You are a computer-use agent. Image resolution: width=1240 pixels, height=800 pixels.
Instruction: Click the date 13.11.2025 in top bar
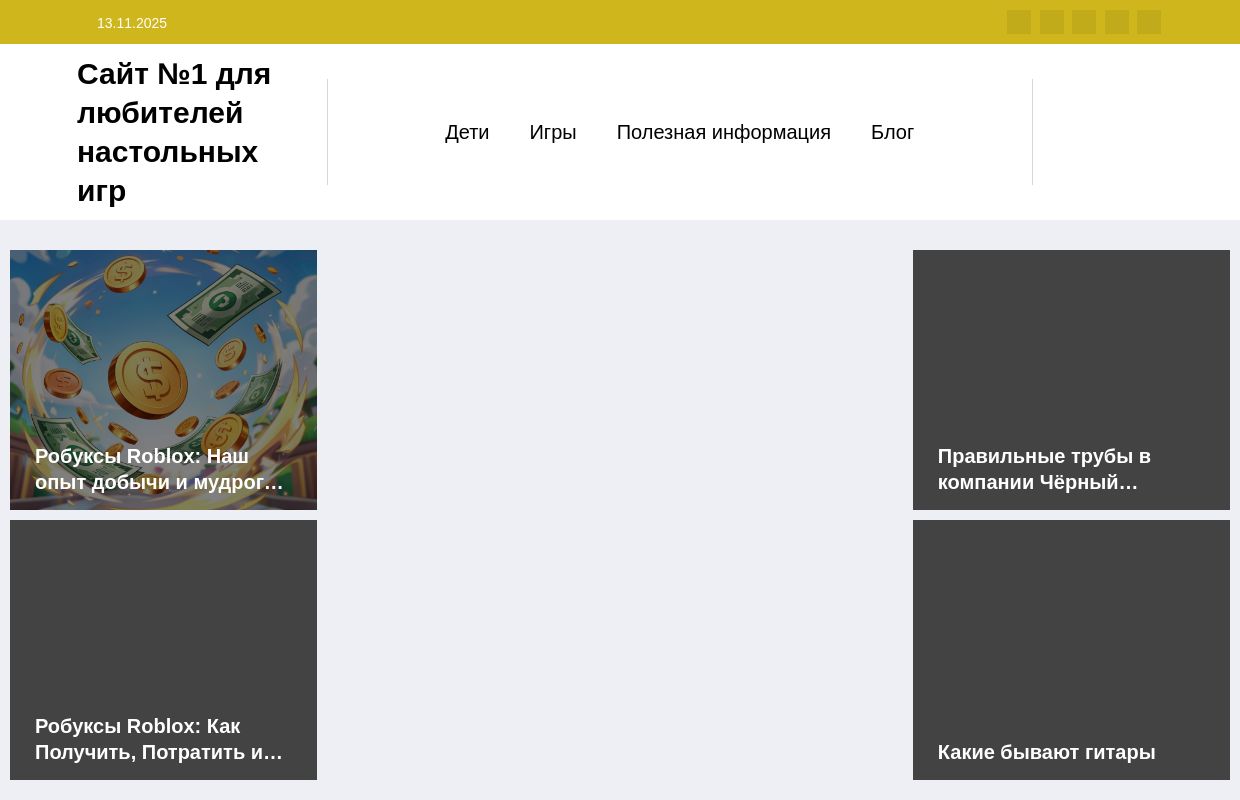(132, 23)
